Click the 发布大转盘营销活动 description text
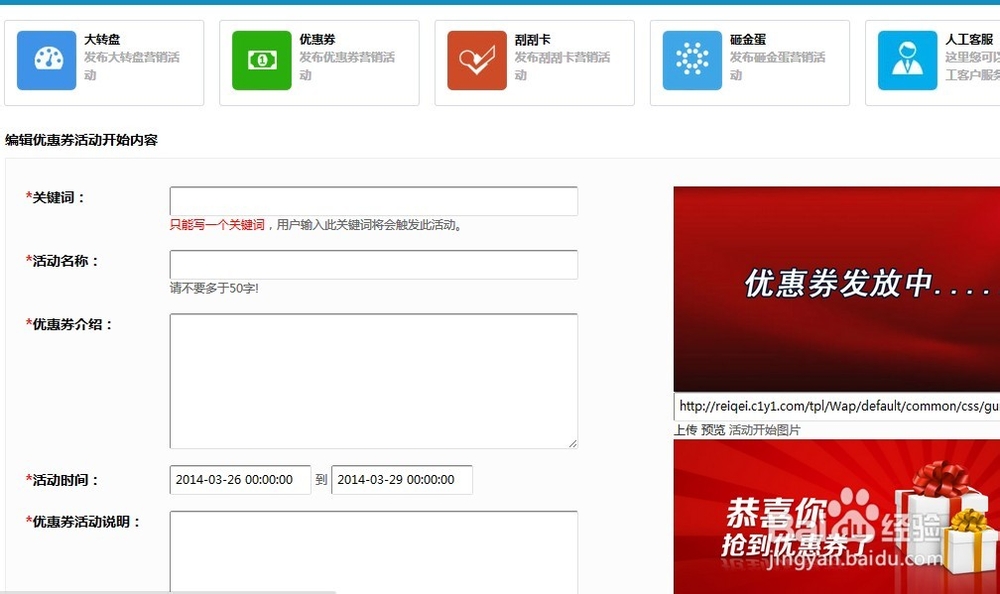Screen dimensions: 1000x594 coord(132,66)
